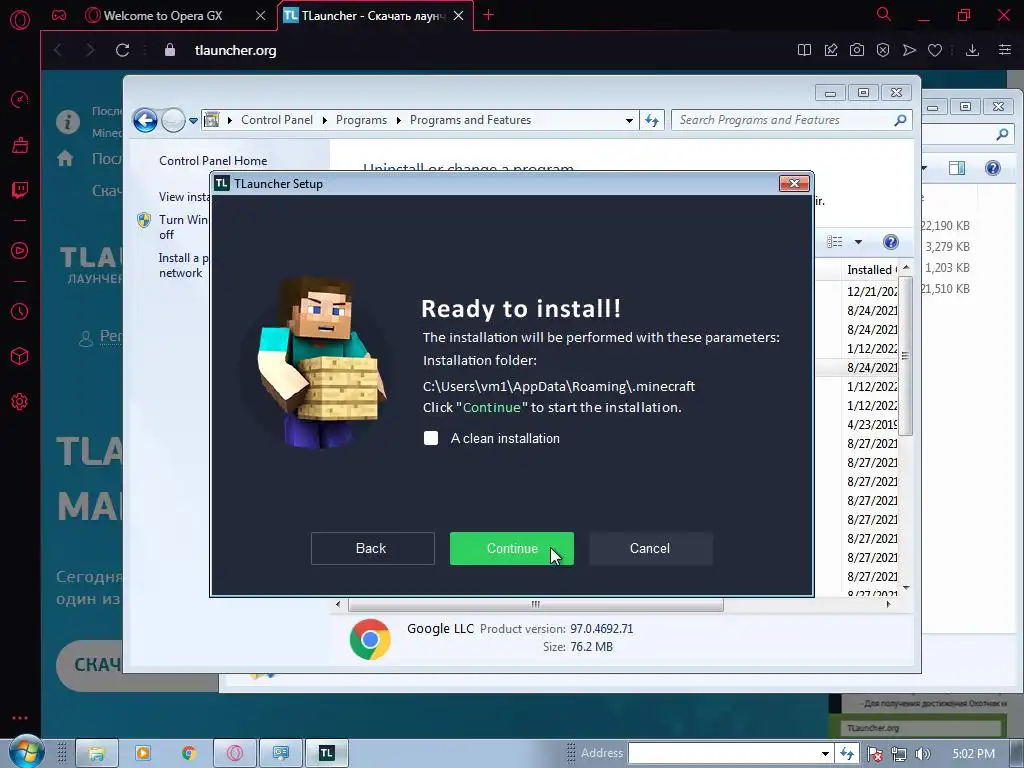
Task: Open a new browser tab
Action: pyautogui.click(x=488, y=15)
